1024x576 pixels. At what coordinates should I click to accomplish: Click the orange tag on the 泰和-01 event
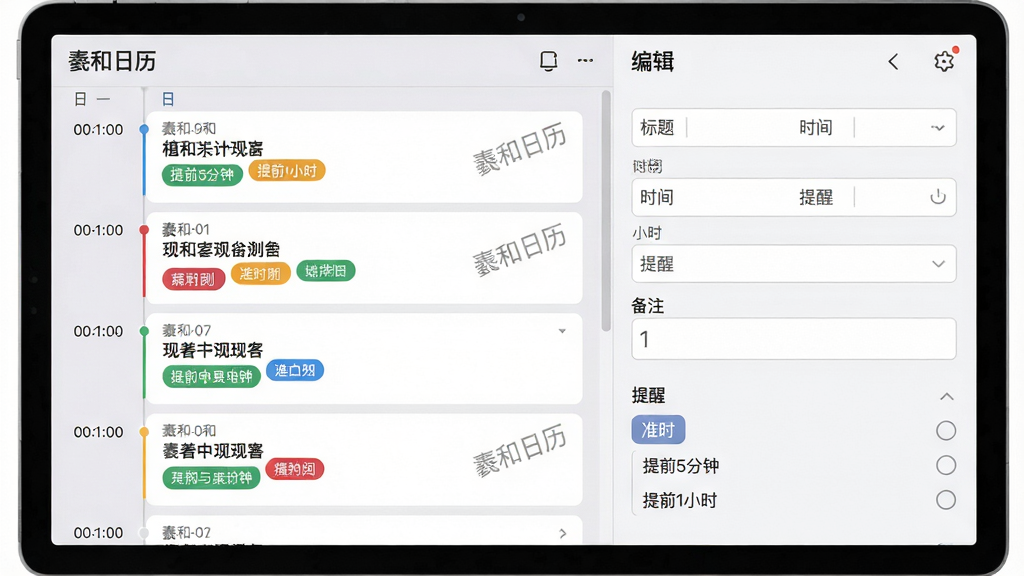coord(260,273)
